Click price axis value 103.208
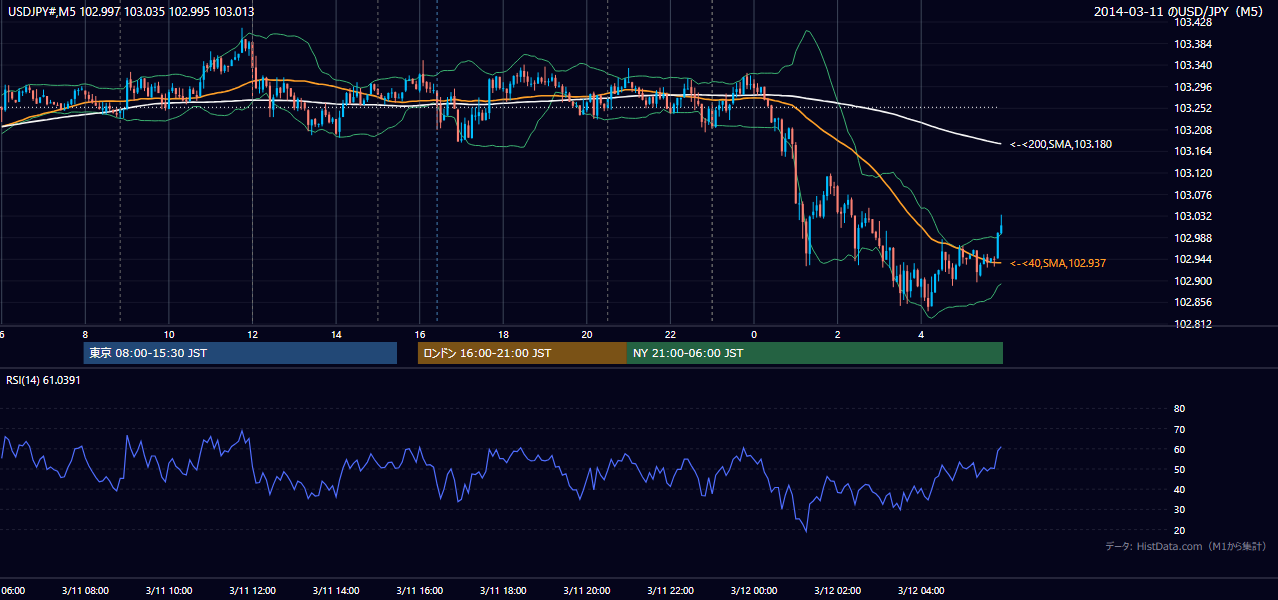The width and height of the screenshot is (1278, 600). 1193,130
